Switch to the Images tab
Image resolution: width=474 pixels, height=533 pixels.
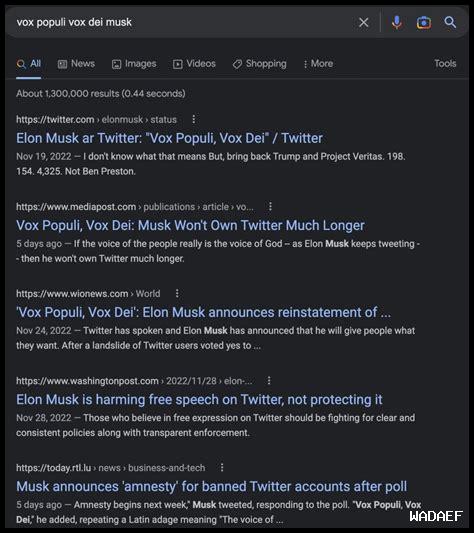point(134,64)
